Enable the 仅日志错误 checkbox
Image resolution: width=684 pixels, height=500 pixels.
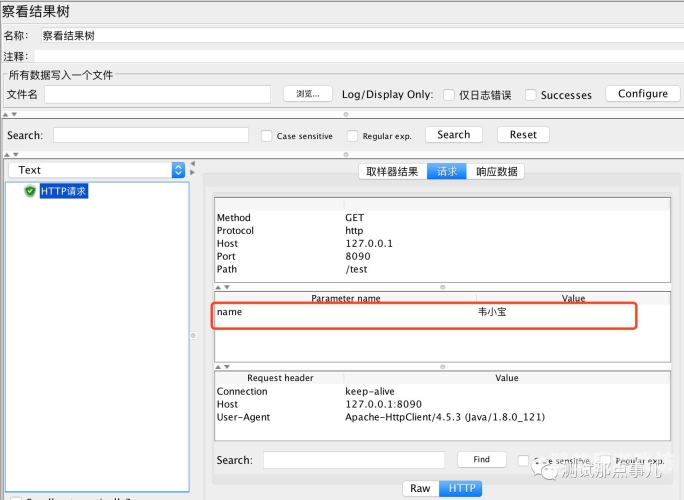point(449,95)
